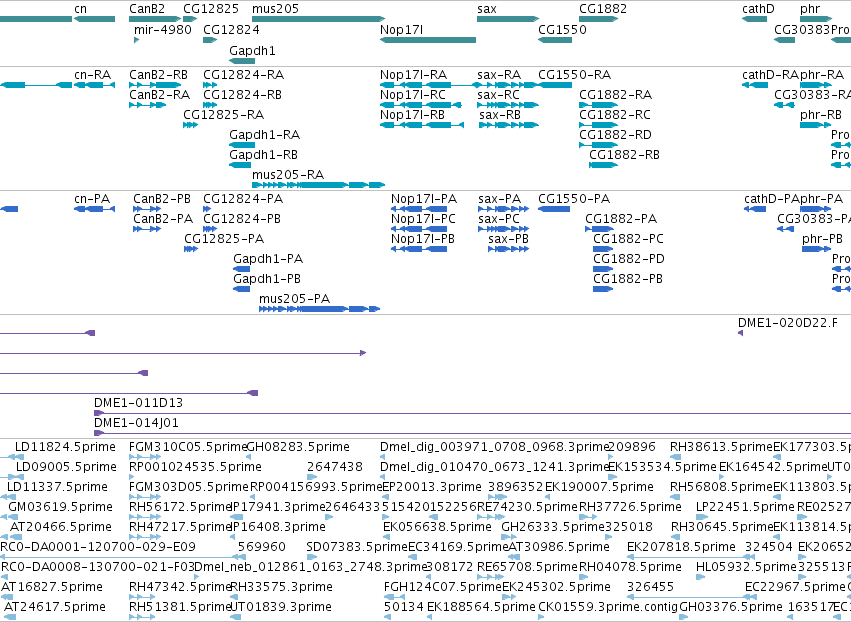The width and height of the screenshot is (851, 622).
Task: Click the CG1882-PA protein label
Action: pyautogui.click(x=621, y=219)
